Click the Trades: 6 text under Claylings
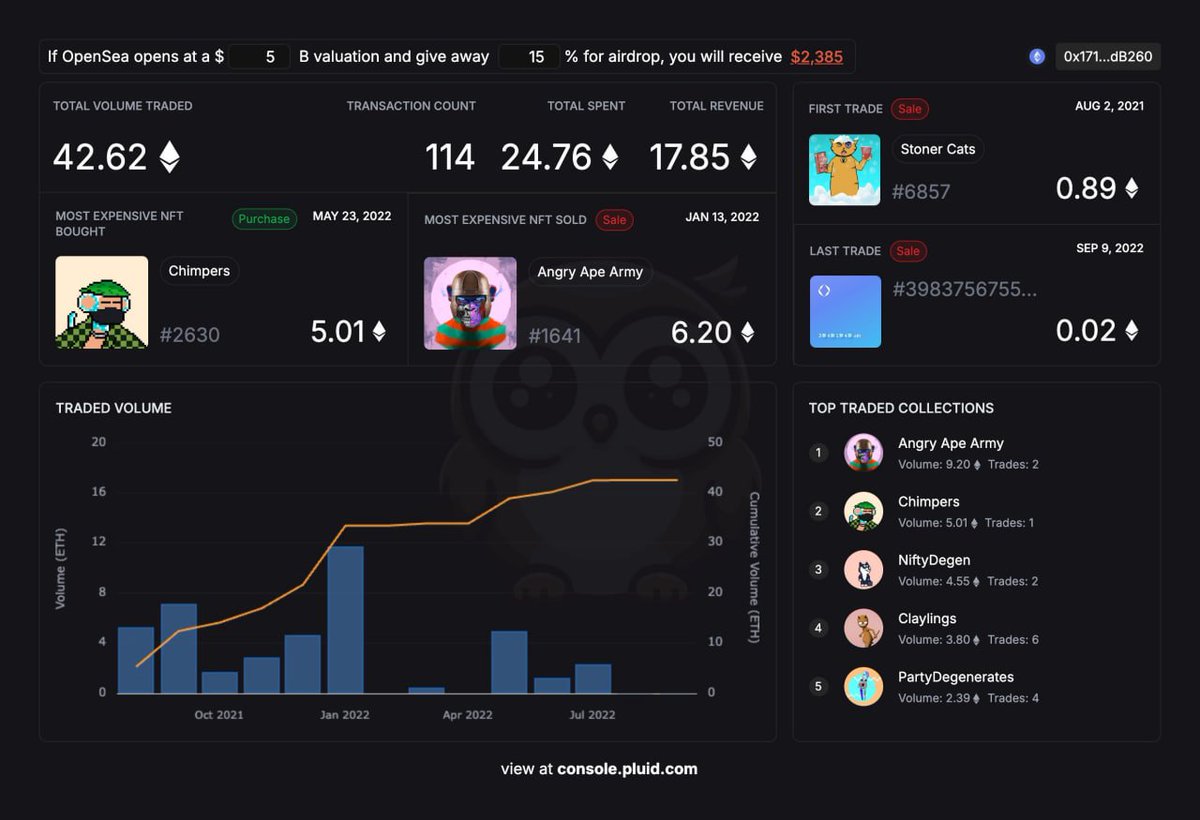Screen dimensions: 1200x820 [x=1013, y=640]
